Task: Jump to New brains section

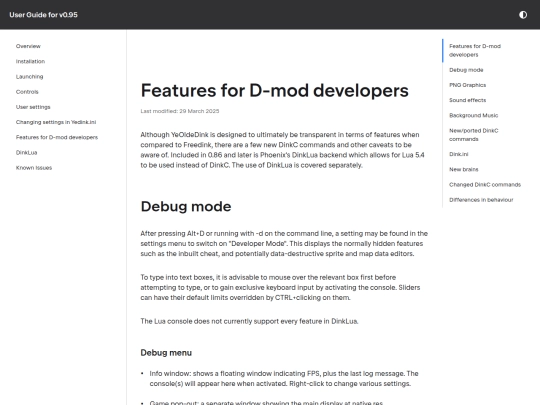Action: (x=464, y=169)
